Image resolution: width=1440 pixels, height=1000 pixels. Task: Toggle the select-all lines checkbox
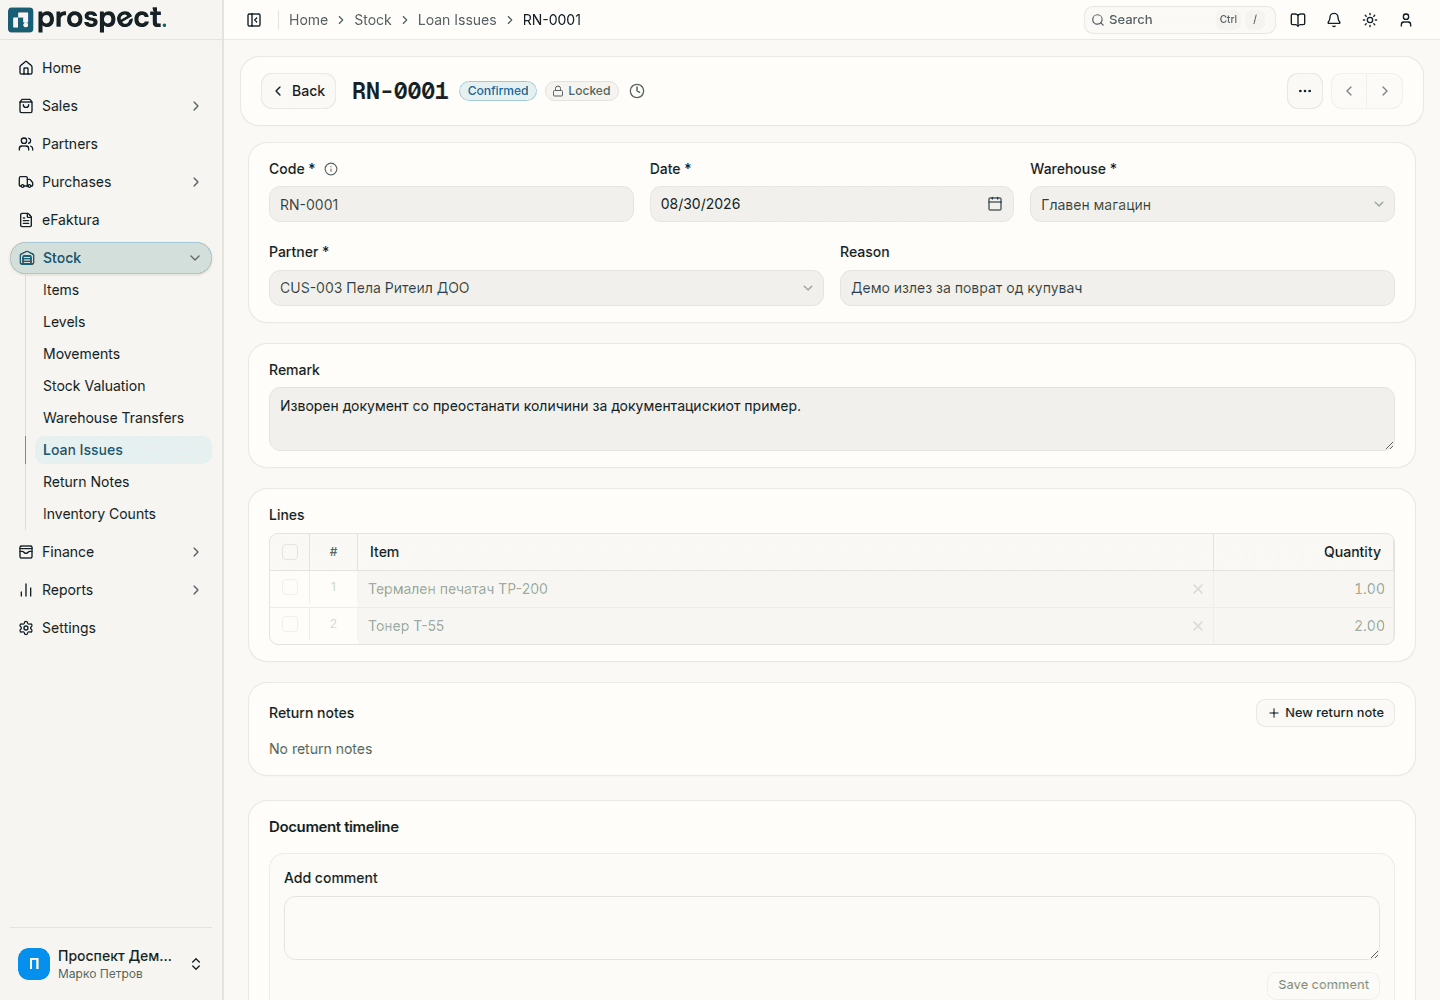point(290,552)
